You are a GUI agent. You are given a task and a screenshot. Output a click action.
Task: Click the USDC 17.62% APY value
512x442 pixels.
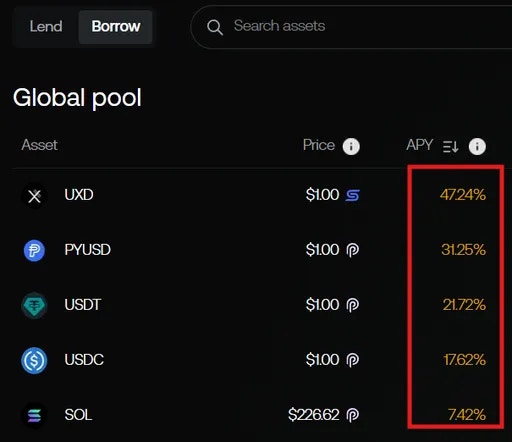click(464, 360)
